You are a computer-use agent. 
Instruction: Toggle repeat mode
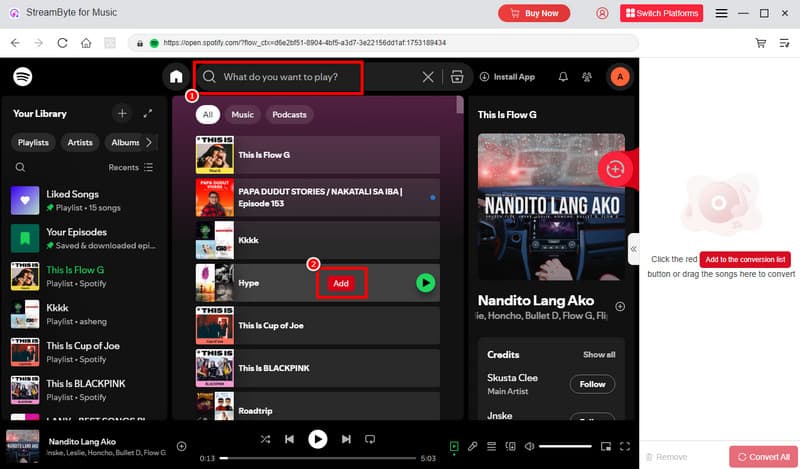point(370,439)
